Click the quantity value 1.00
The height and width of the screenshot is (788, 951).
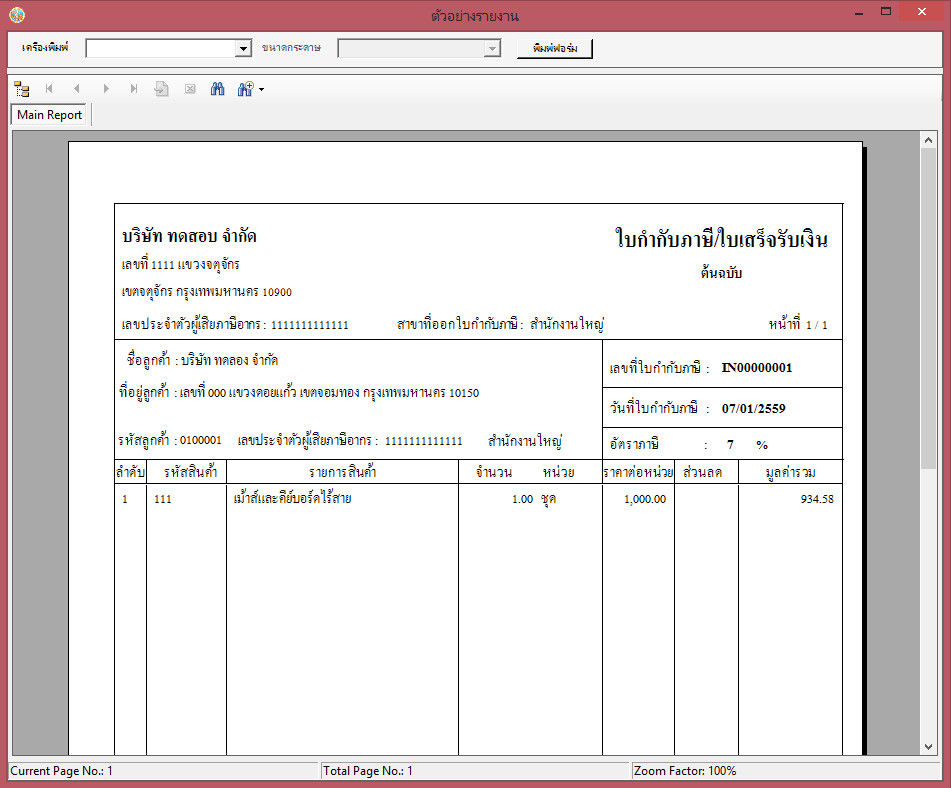coord(522,499)
